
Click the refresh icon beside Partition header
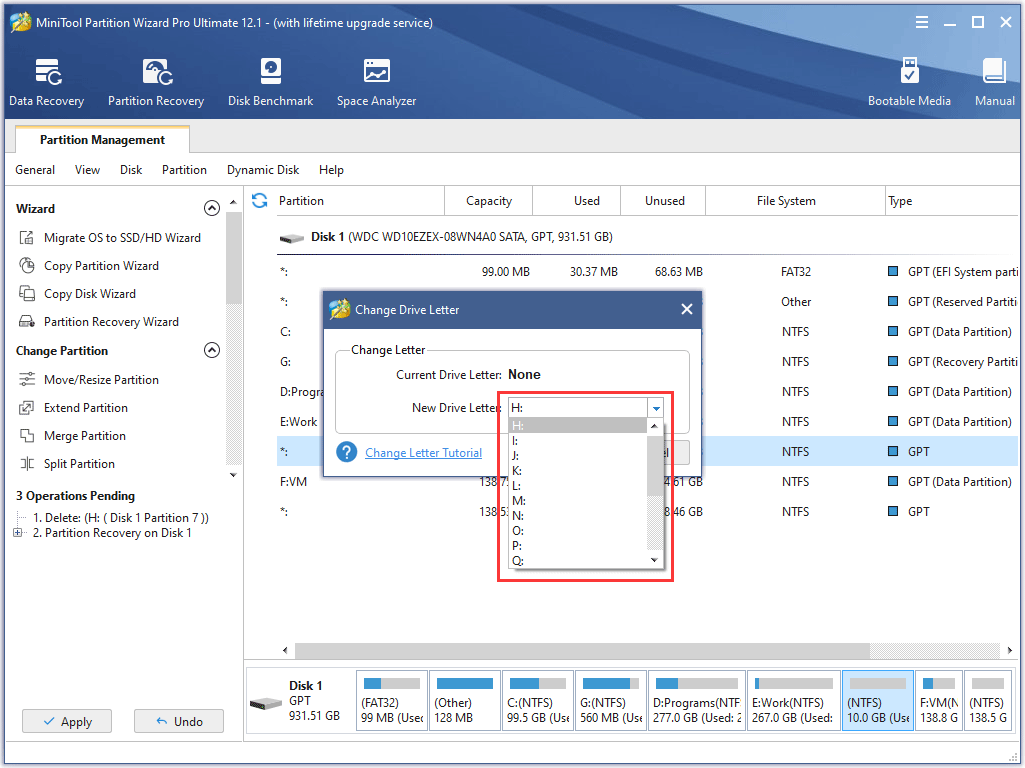click(260, 201)
